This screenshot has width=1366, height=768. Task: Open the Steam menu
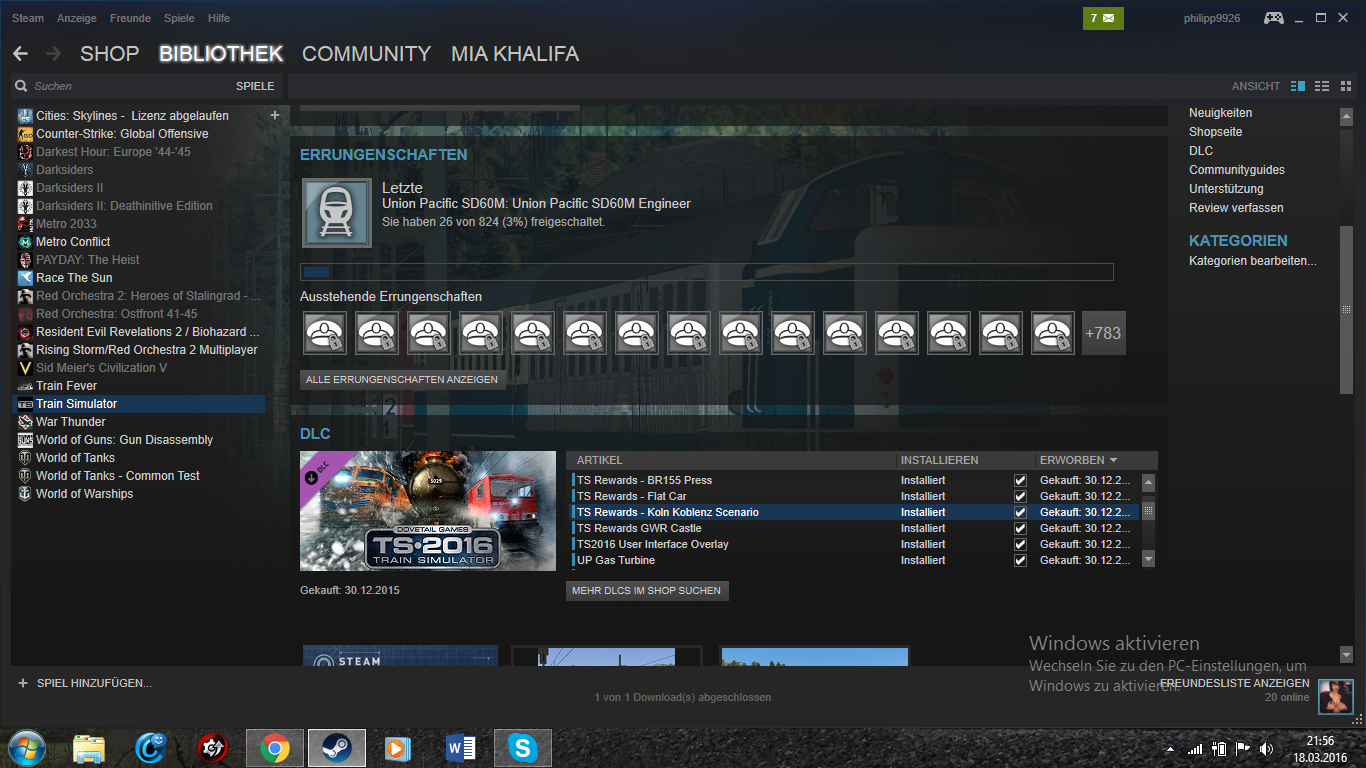click(28, 18)
